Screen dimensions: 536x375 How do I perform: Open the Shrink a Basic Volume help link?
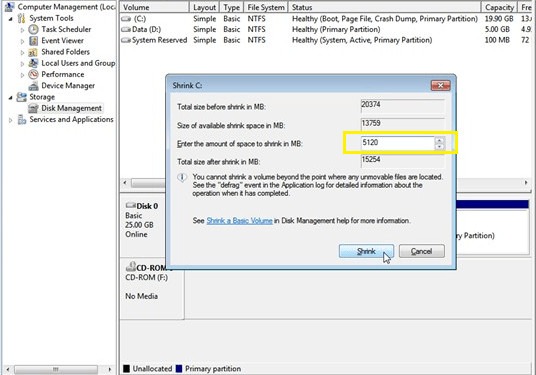pos(239,220)
